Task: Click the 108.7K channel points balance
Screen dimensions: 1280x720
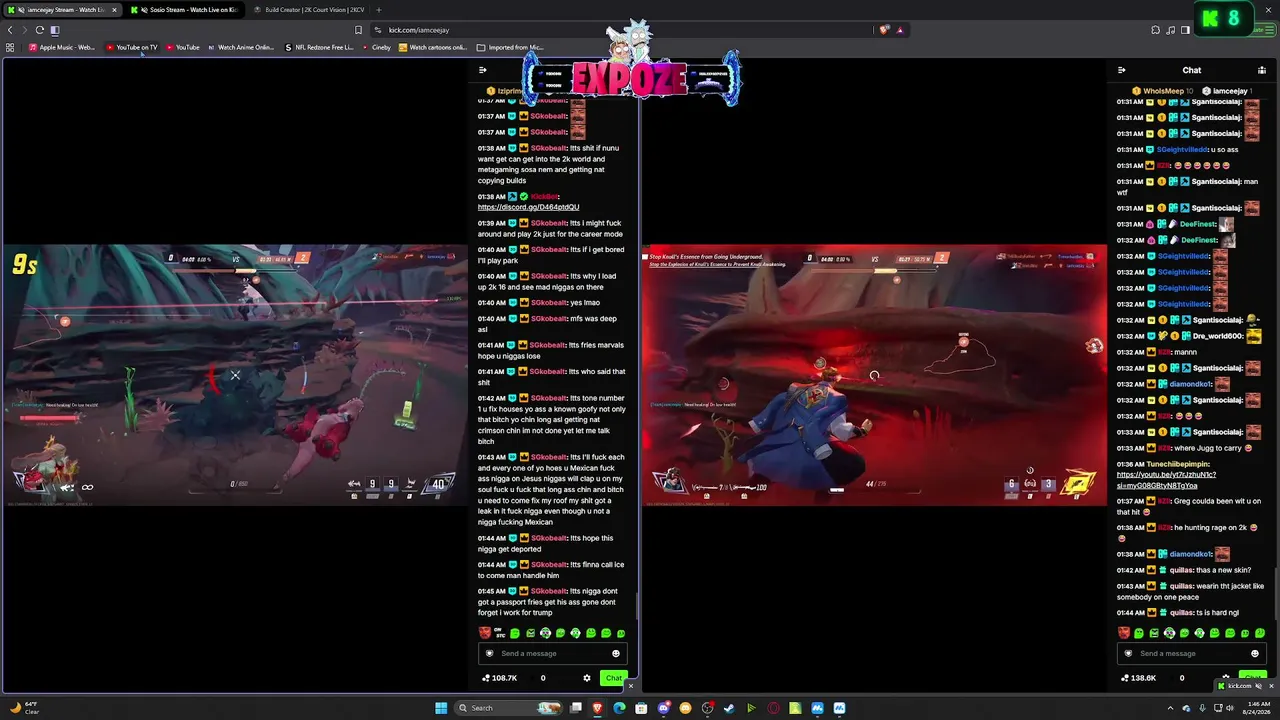Action: (500, 678)
